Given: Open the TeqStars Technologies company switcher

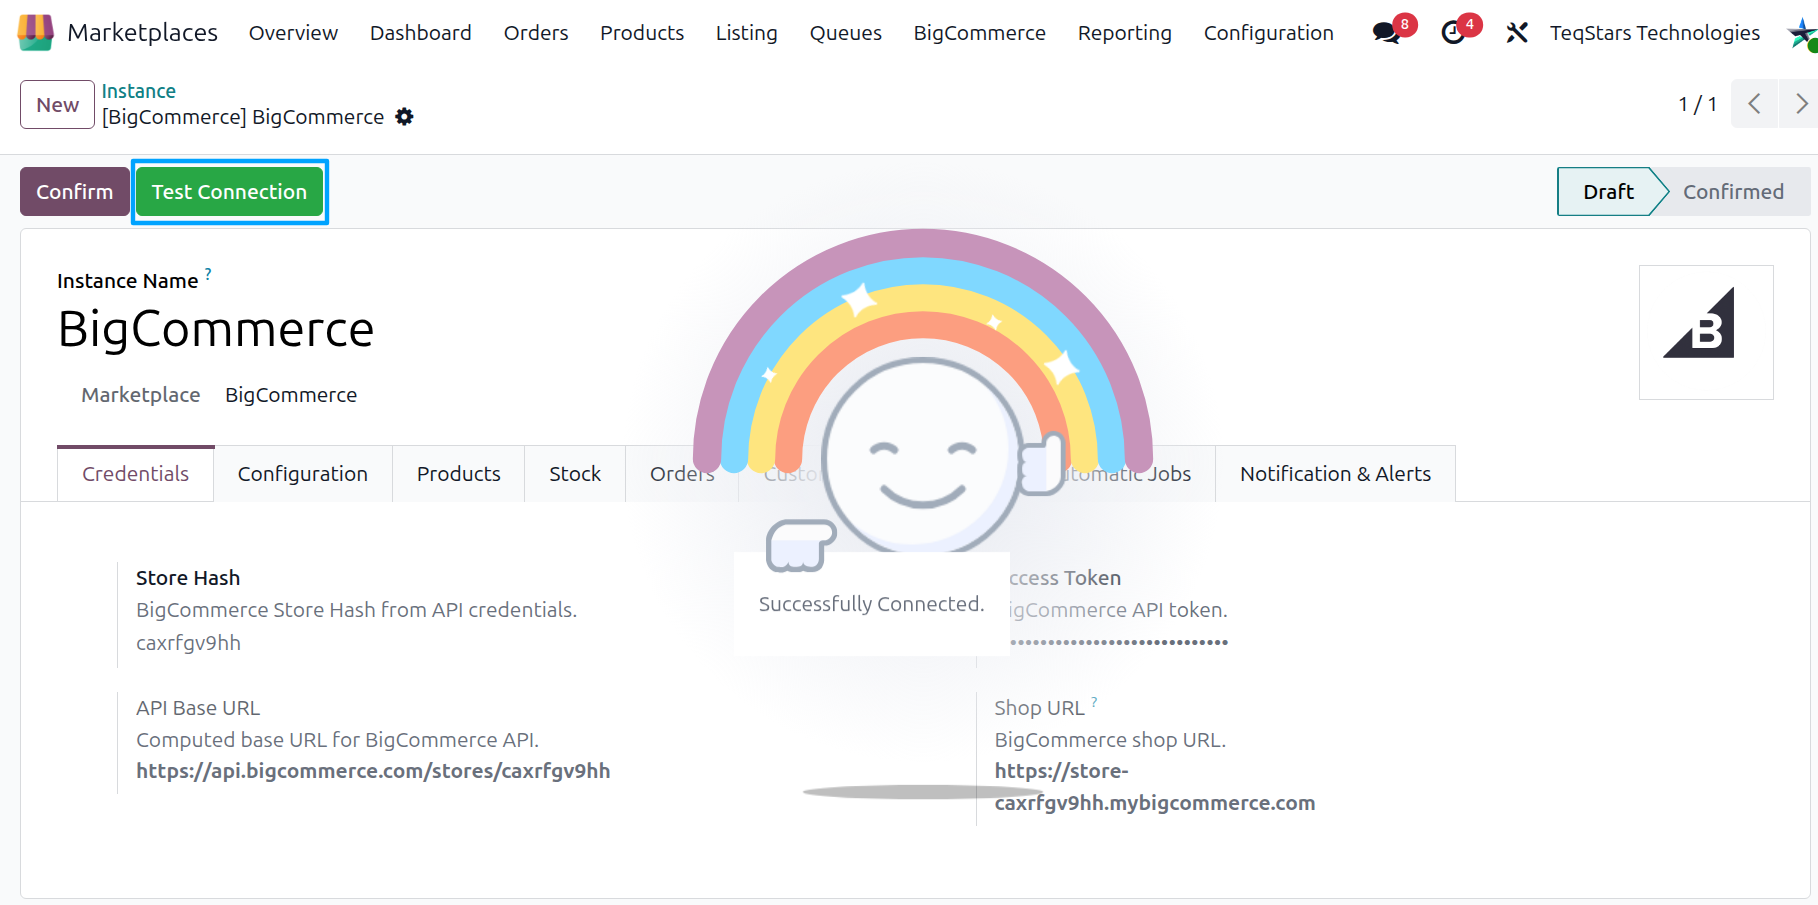Looking at the screenshot, I should coord(1654,33).
